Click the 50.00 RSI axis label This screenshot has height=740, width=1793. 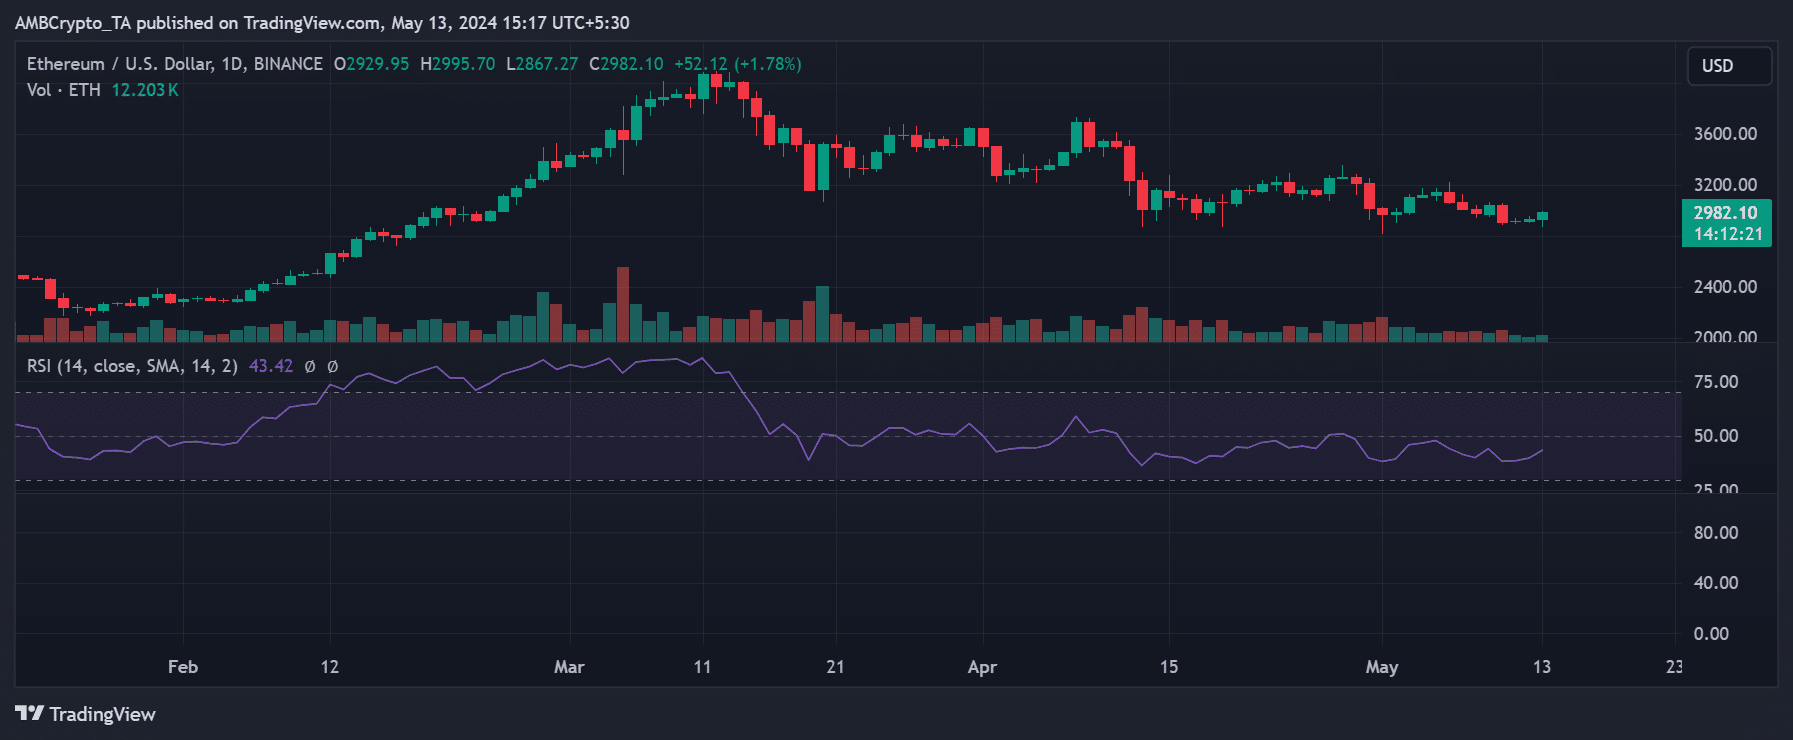tap(1716, 436)
